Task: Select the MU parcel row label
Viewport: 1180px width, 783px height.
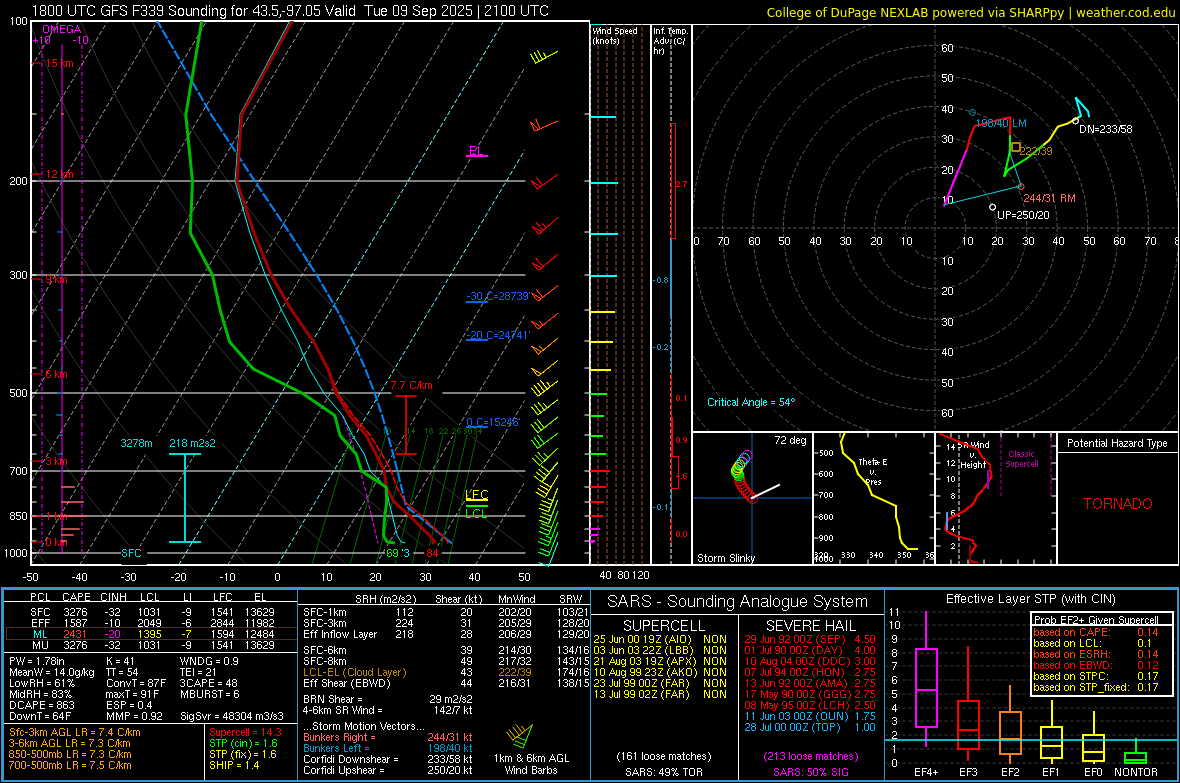Action: pyautogui.click(x=40, y=644)
